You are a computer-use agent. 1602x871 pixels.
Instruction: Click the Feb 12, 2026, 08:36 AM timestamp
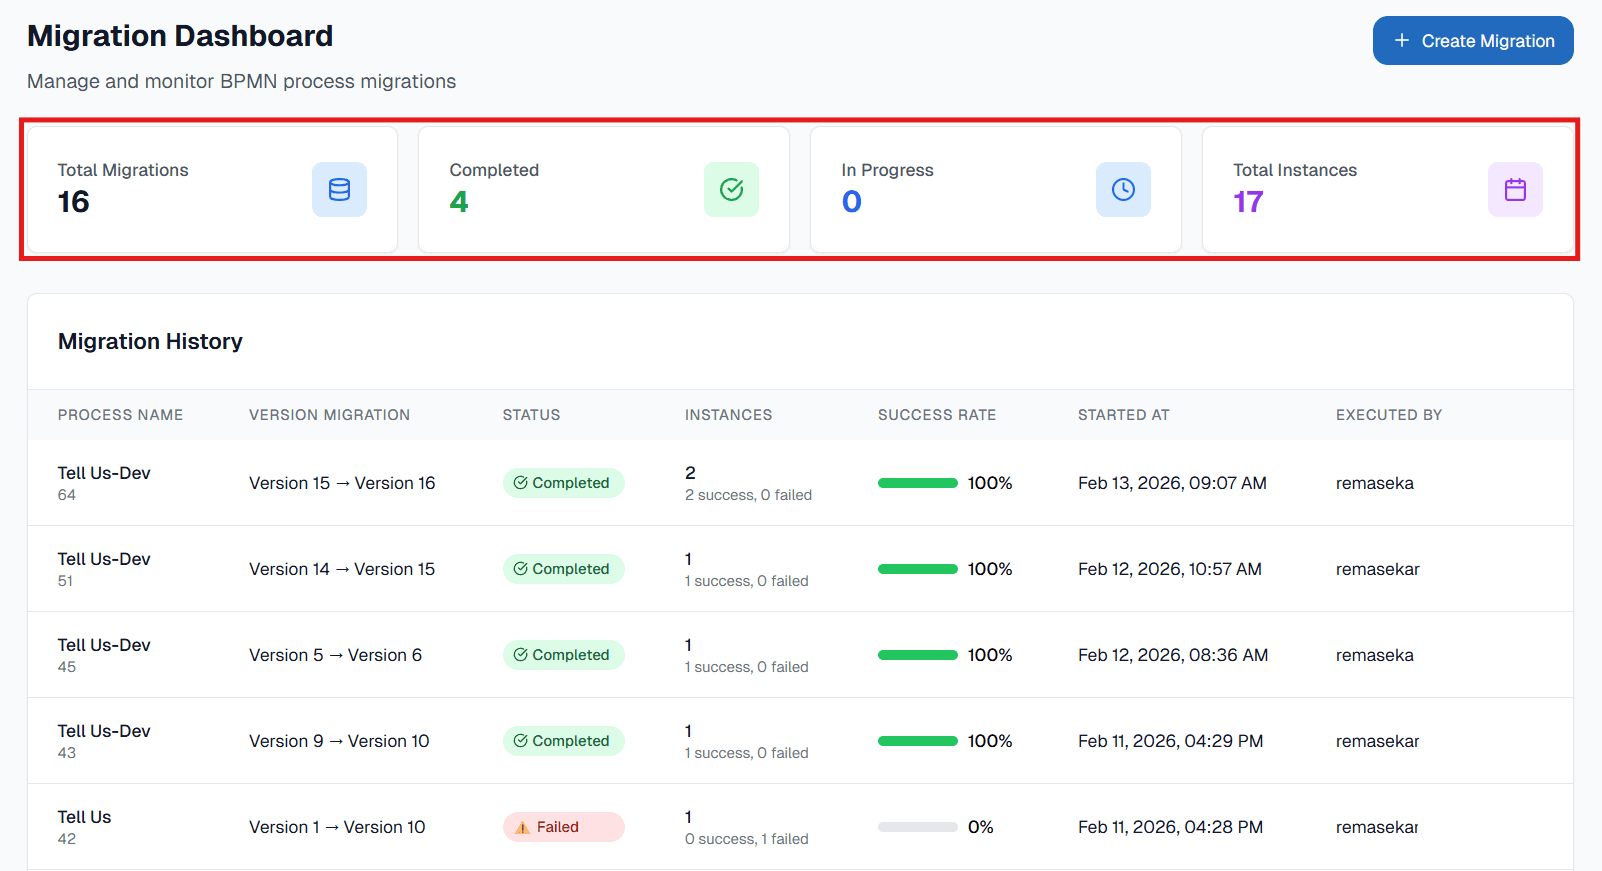coord(1173,655)
